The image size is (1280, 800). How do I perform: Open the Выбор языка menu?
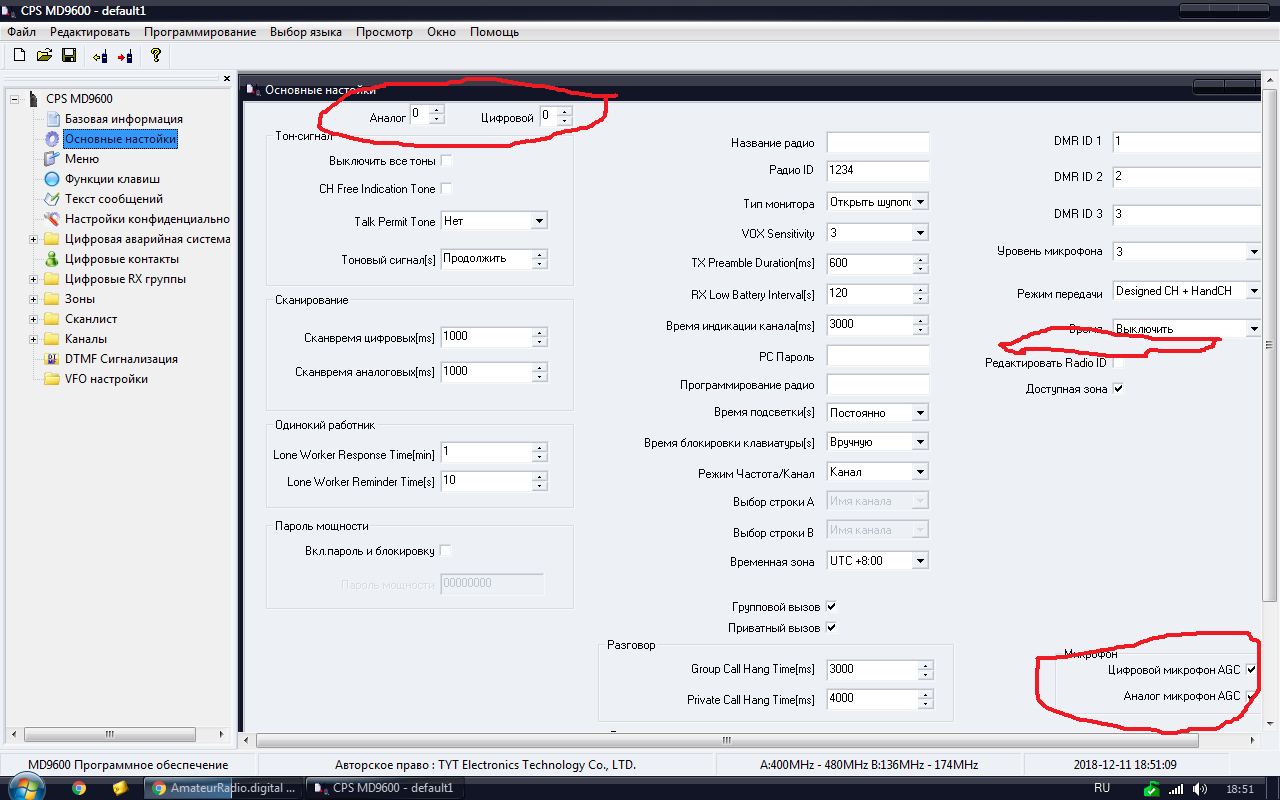[306, 32]
